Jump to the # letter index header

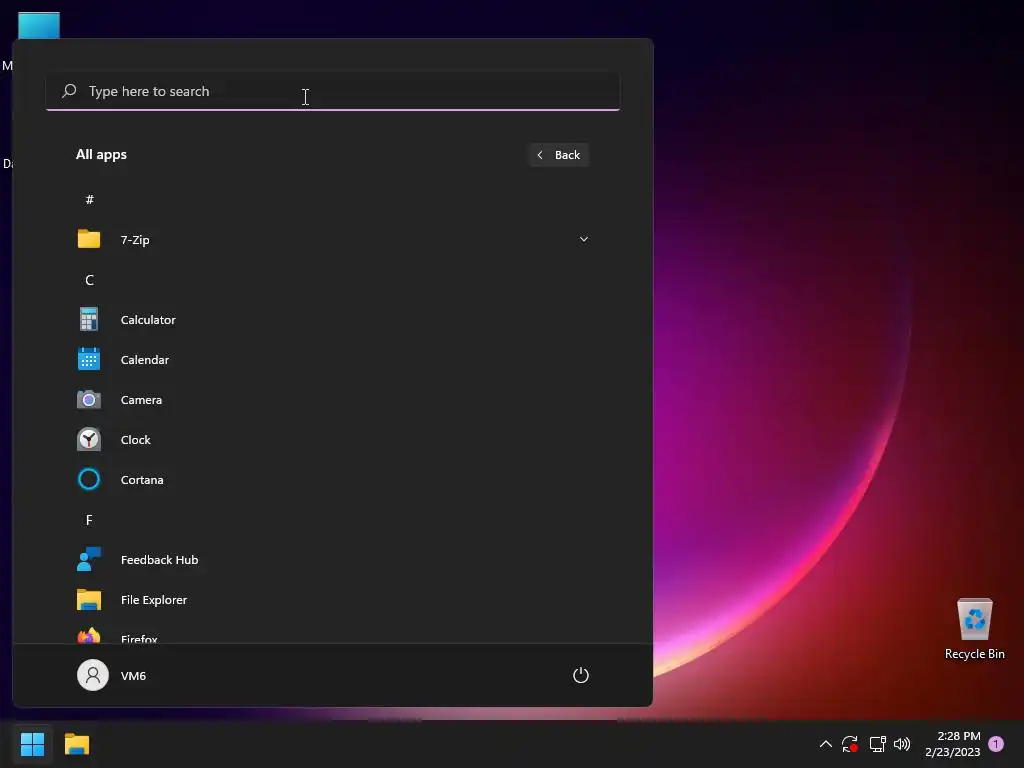tap(89, 199)
